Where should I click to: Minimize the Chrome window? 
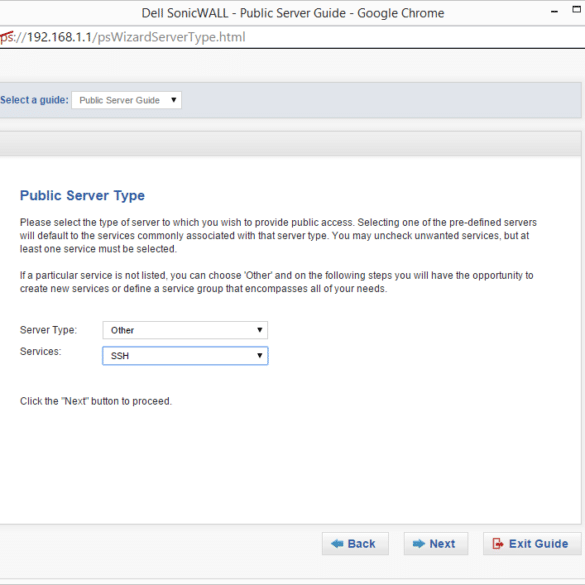554,12
